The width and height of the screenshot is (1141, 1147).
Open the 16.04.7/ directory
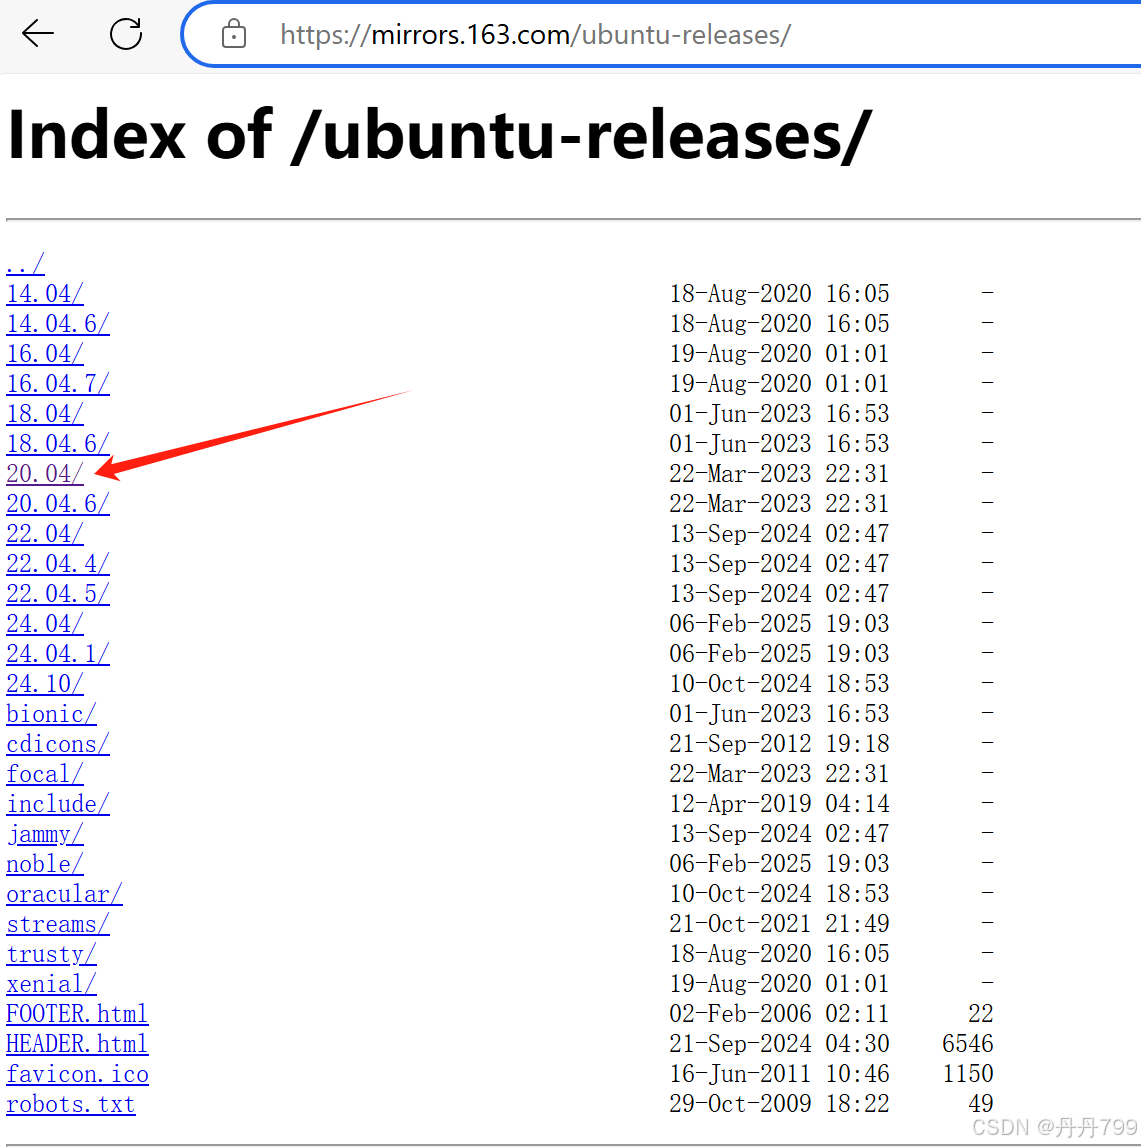(58, 384)
